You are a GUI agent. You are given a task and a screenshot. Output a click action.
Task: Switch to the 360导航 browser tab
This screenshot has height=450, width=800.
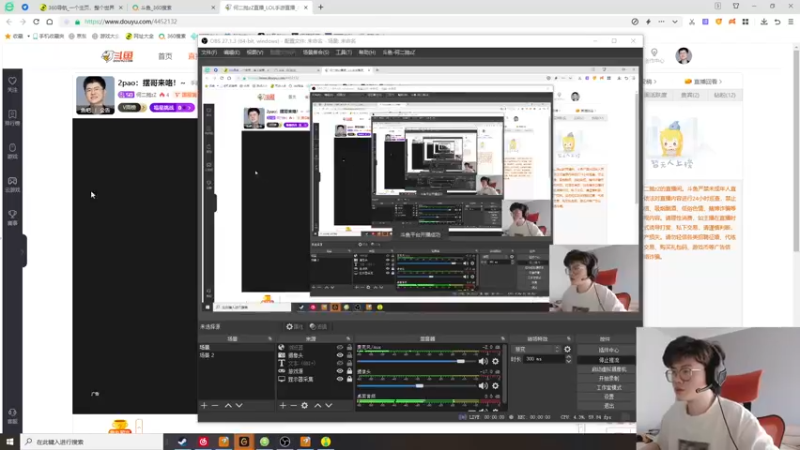click(x=82, y=7)
